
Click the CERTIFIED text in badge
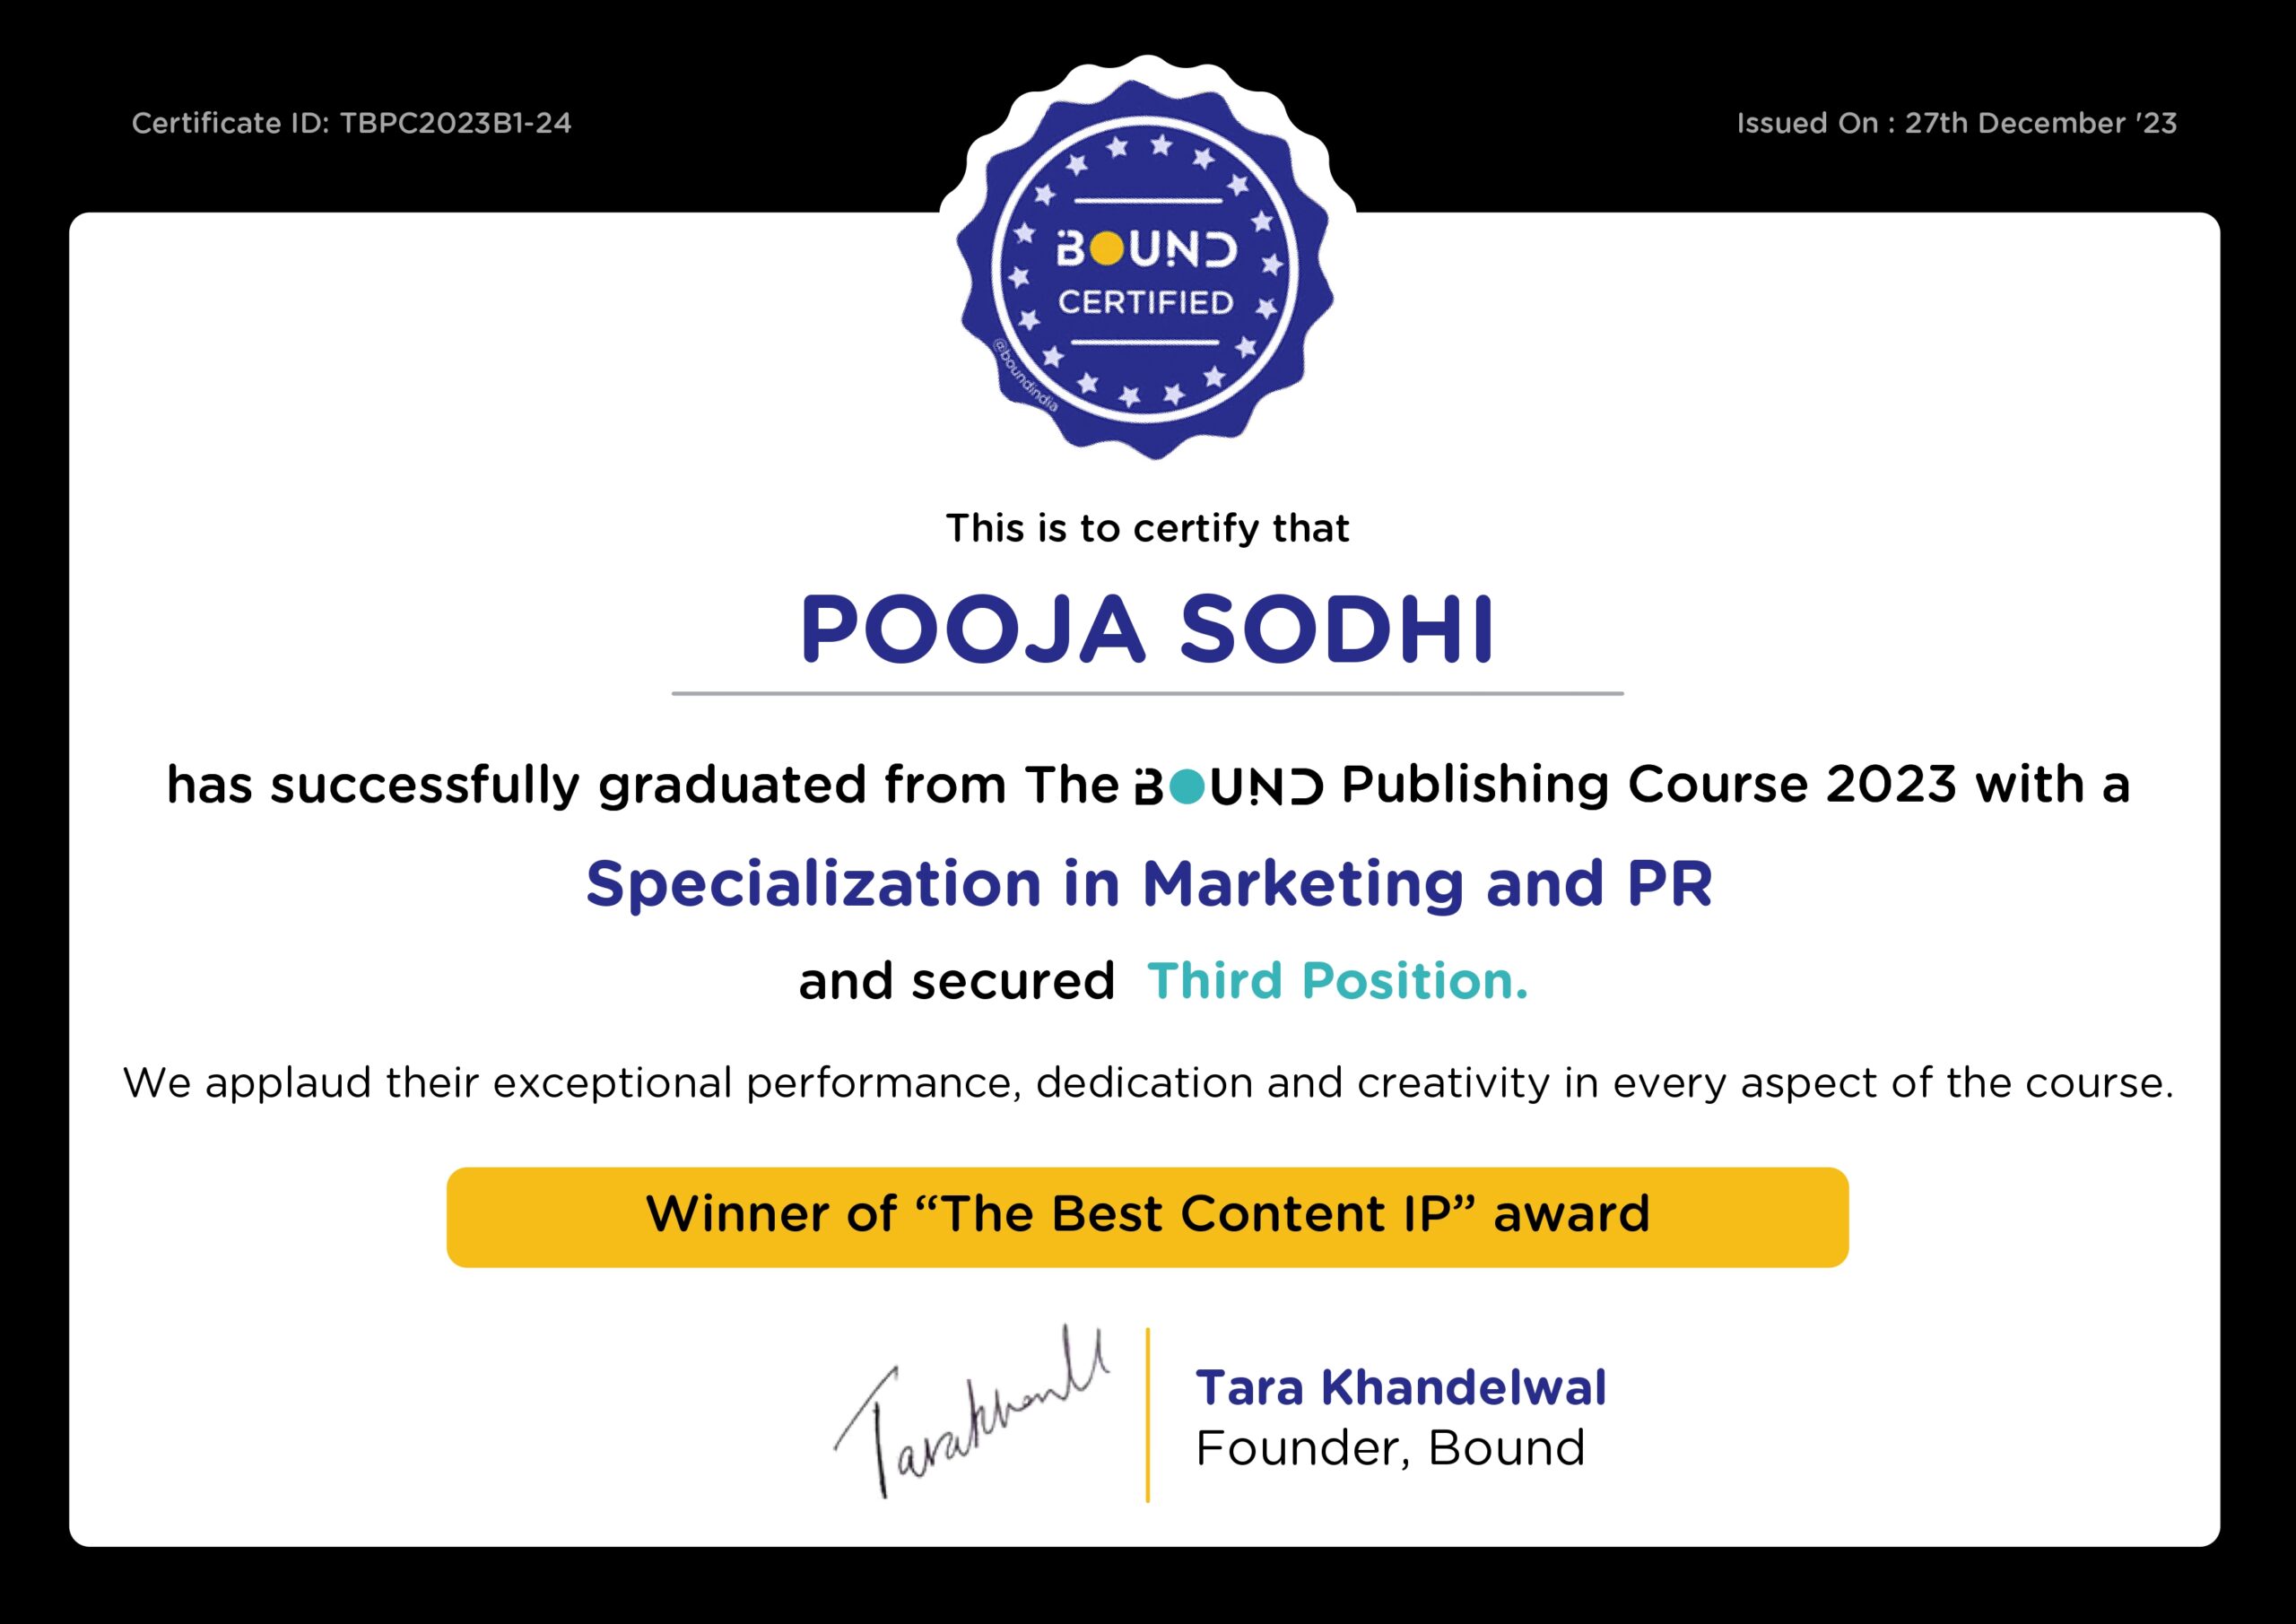coord(1146,302)
